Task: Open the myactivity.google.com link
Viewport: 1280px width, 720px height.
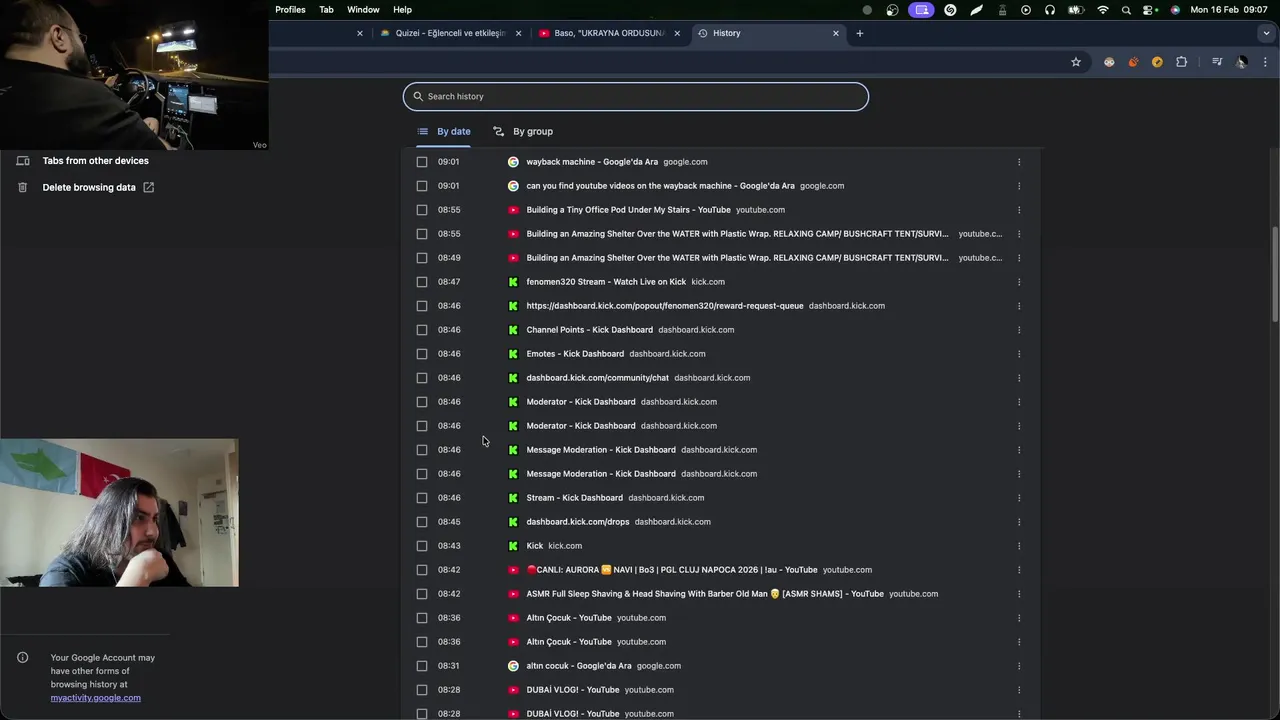Action: (96, 698)
